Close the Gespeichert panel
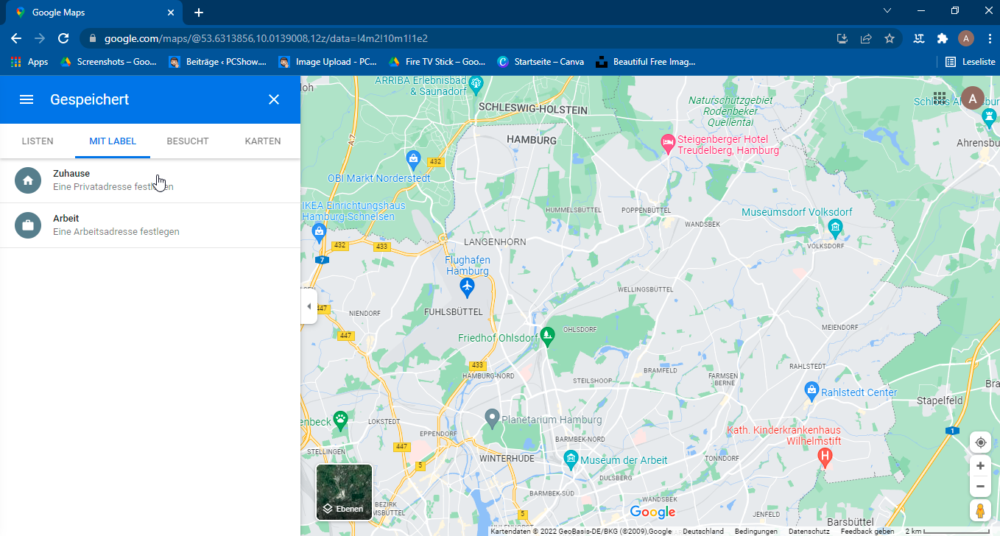 pyautogui.click(x=274, y=100)
